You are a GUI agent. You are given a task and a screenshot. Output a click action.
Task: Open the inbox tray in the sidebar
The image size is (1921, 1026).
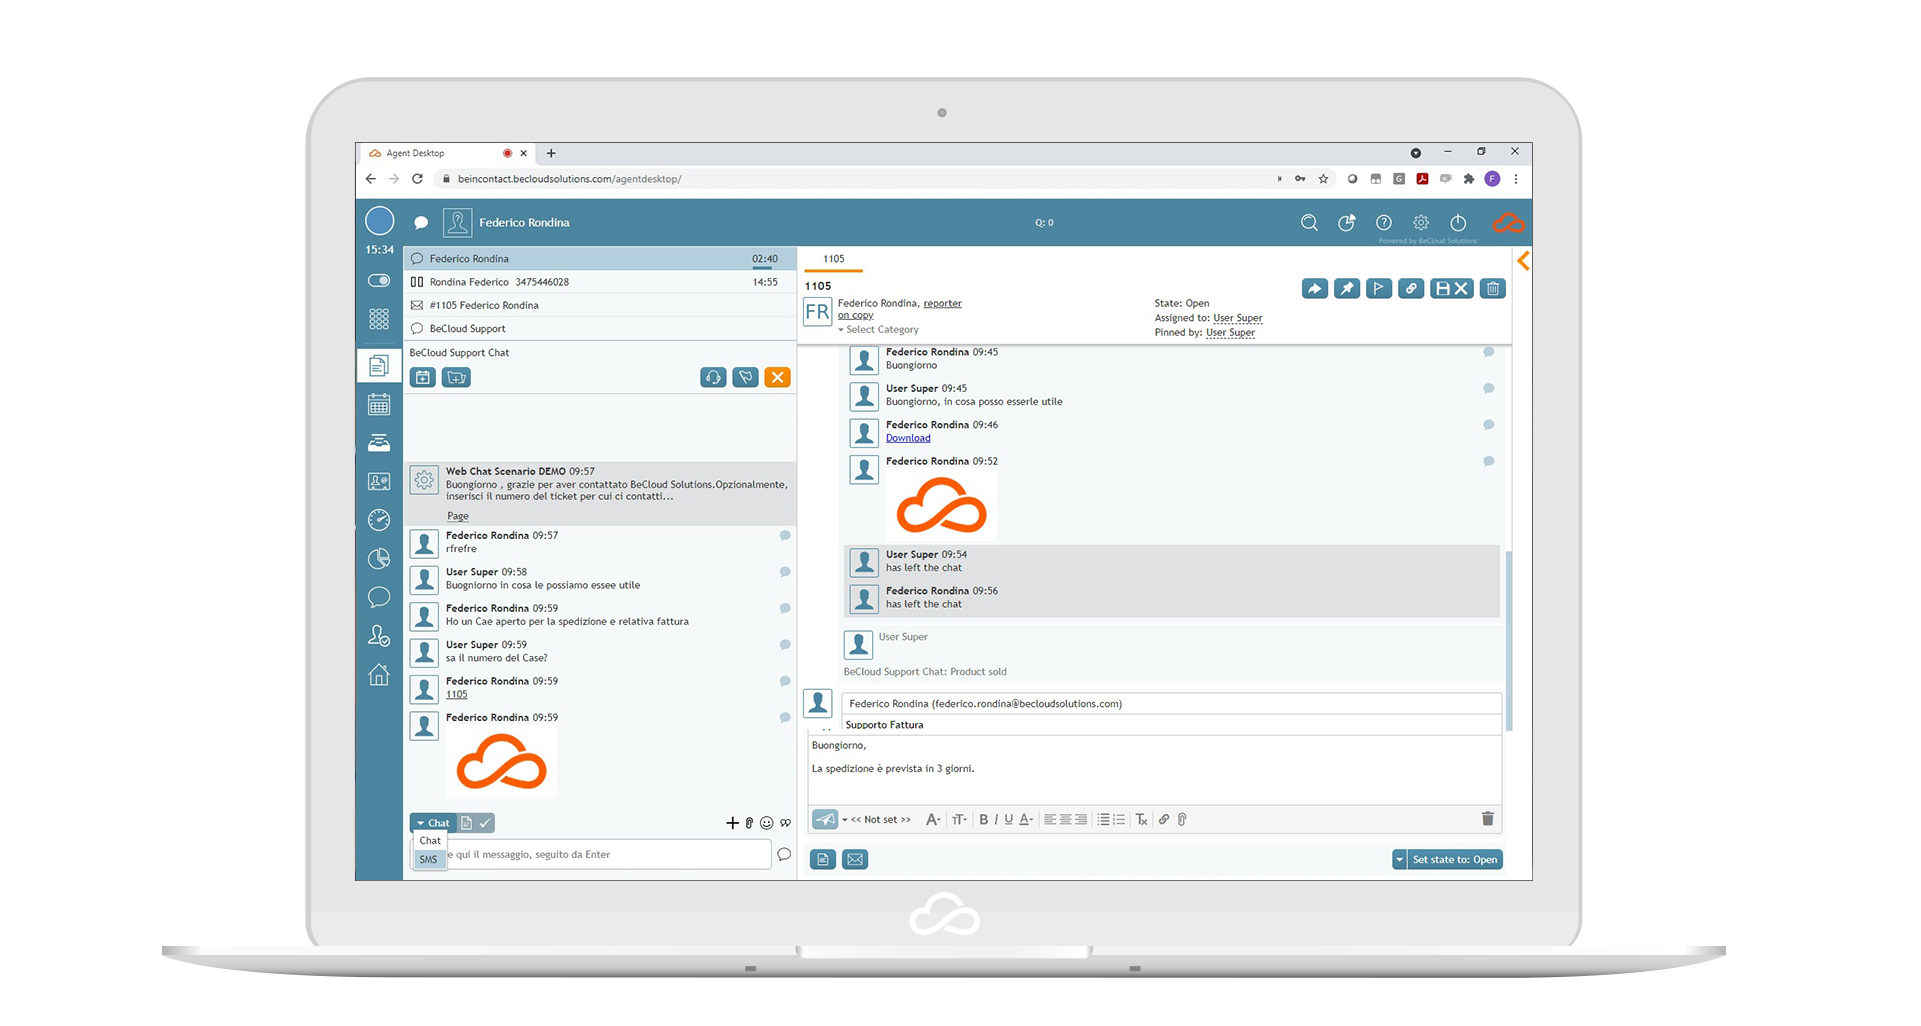[379, 443]
